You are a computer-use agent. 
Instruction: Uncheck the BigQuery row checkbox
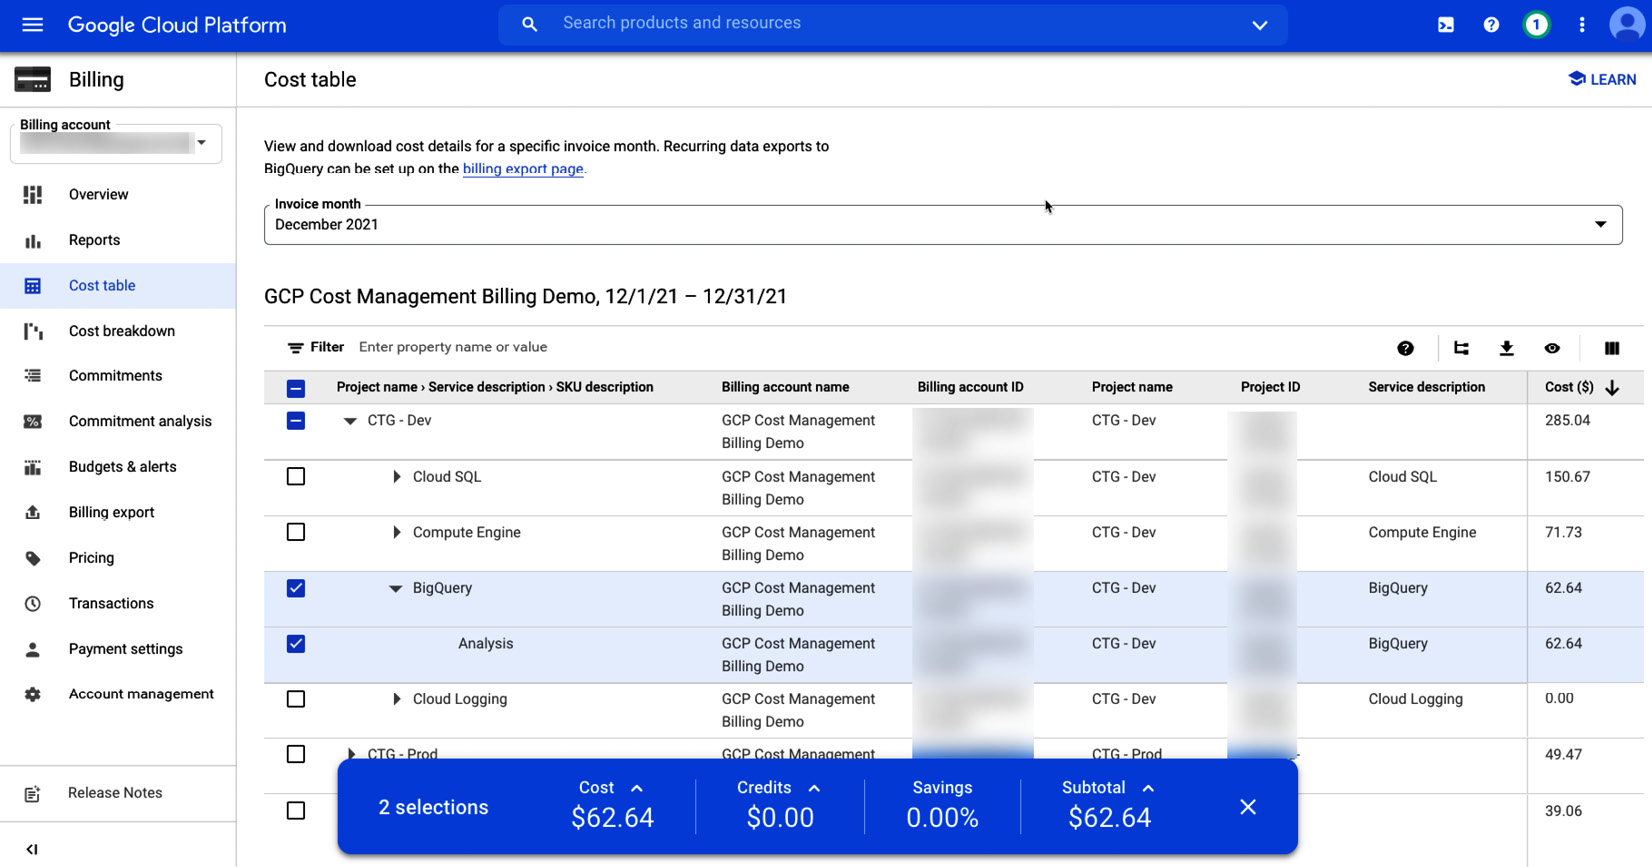(296, 588)
